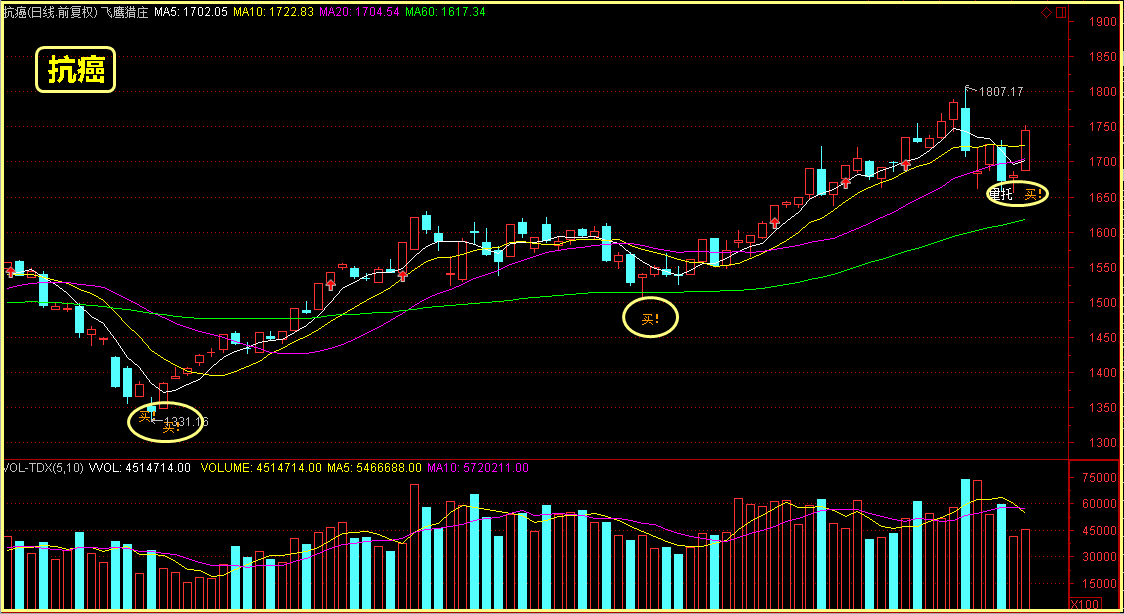Select the MA60: 1617.34 readout
The width and height of the screenshot is (1124, 614).
click(x=445, y=12)
